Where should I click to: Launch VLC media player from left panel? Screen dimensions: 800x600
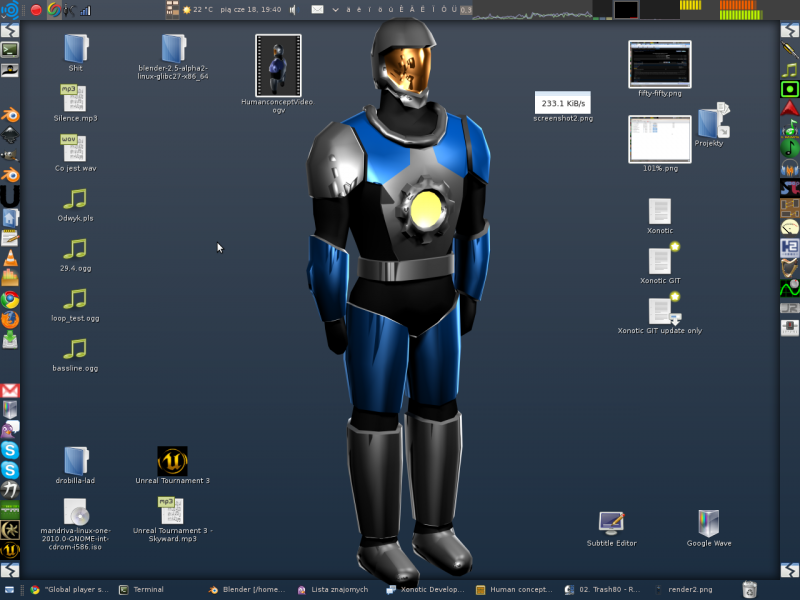pyautogui.click(x=10, y=258)
